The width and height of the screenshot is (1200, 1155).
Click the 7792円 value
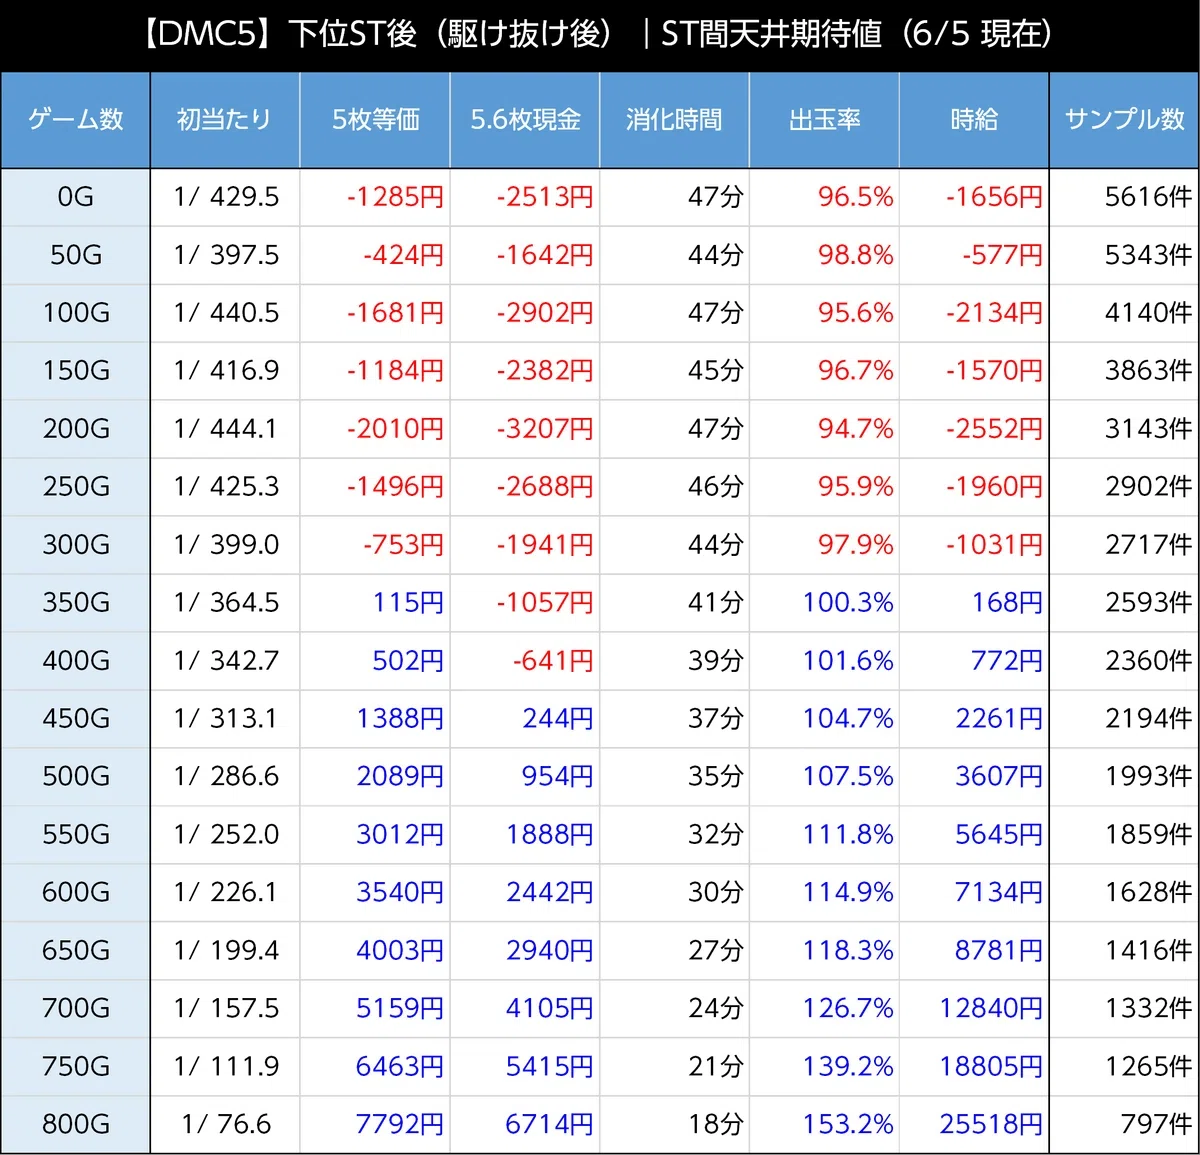pos(400,1125)
